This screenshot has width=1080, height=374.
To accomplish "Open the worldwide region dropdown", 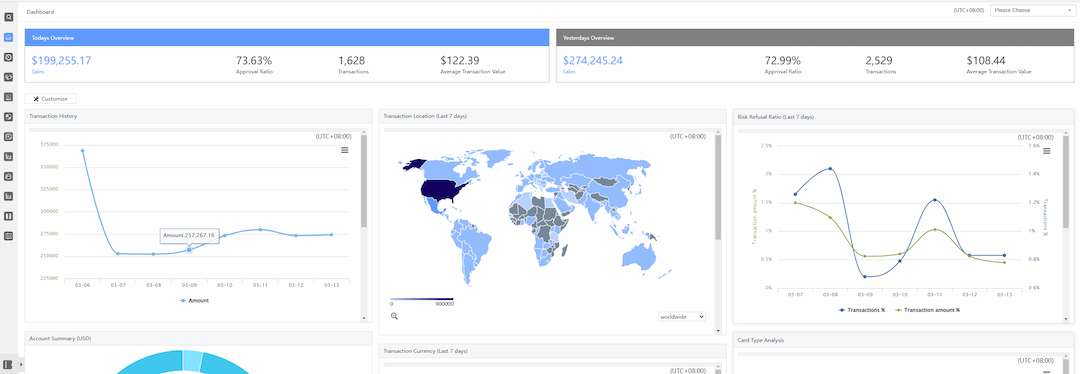I will click(x=682, y=317).
